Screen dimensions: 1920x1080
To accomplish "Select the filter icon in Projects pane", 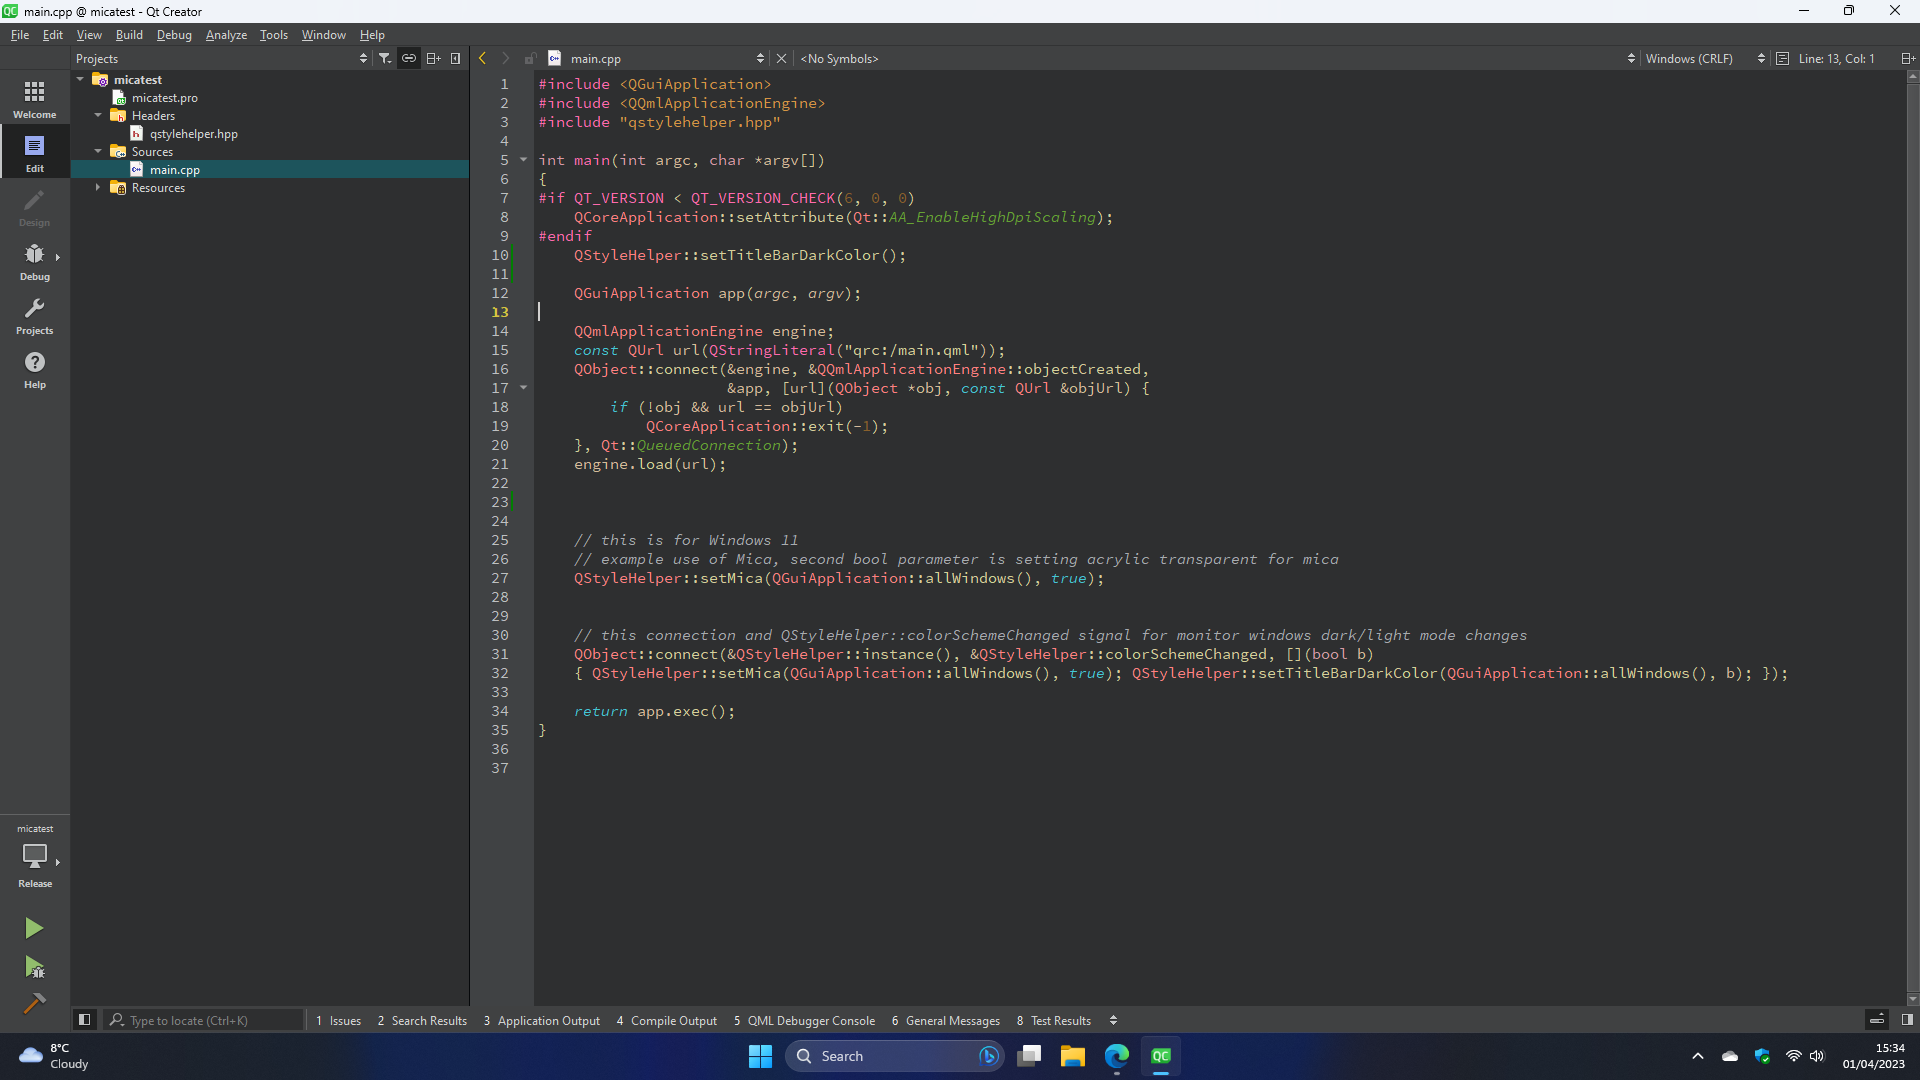I will pyautogui.click(x=386, y=58).
